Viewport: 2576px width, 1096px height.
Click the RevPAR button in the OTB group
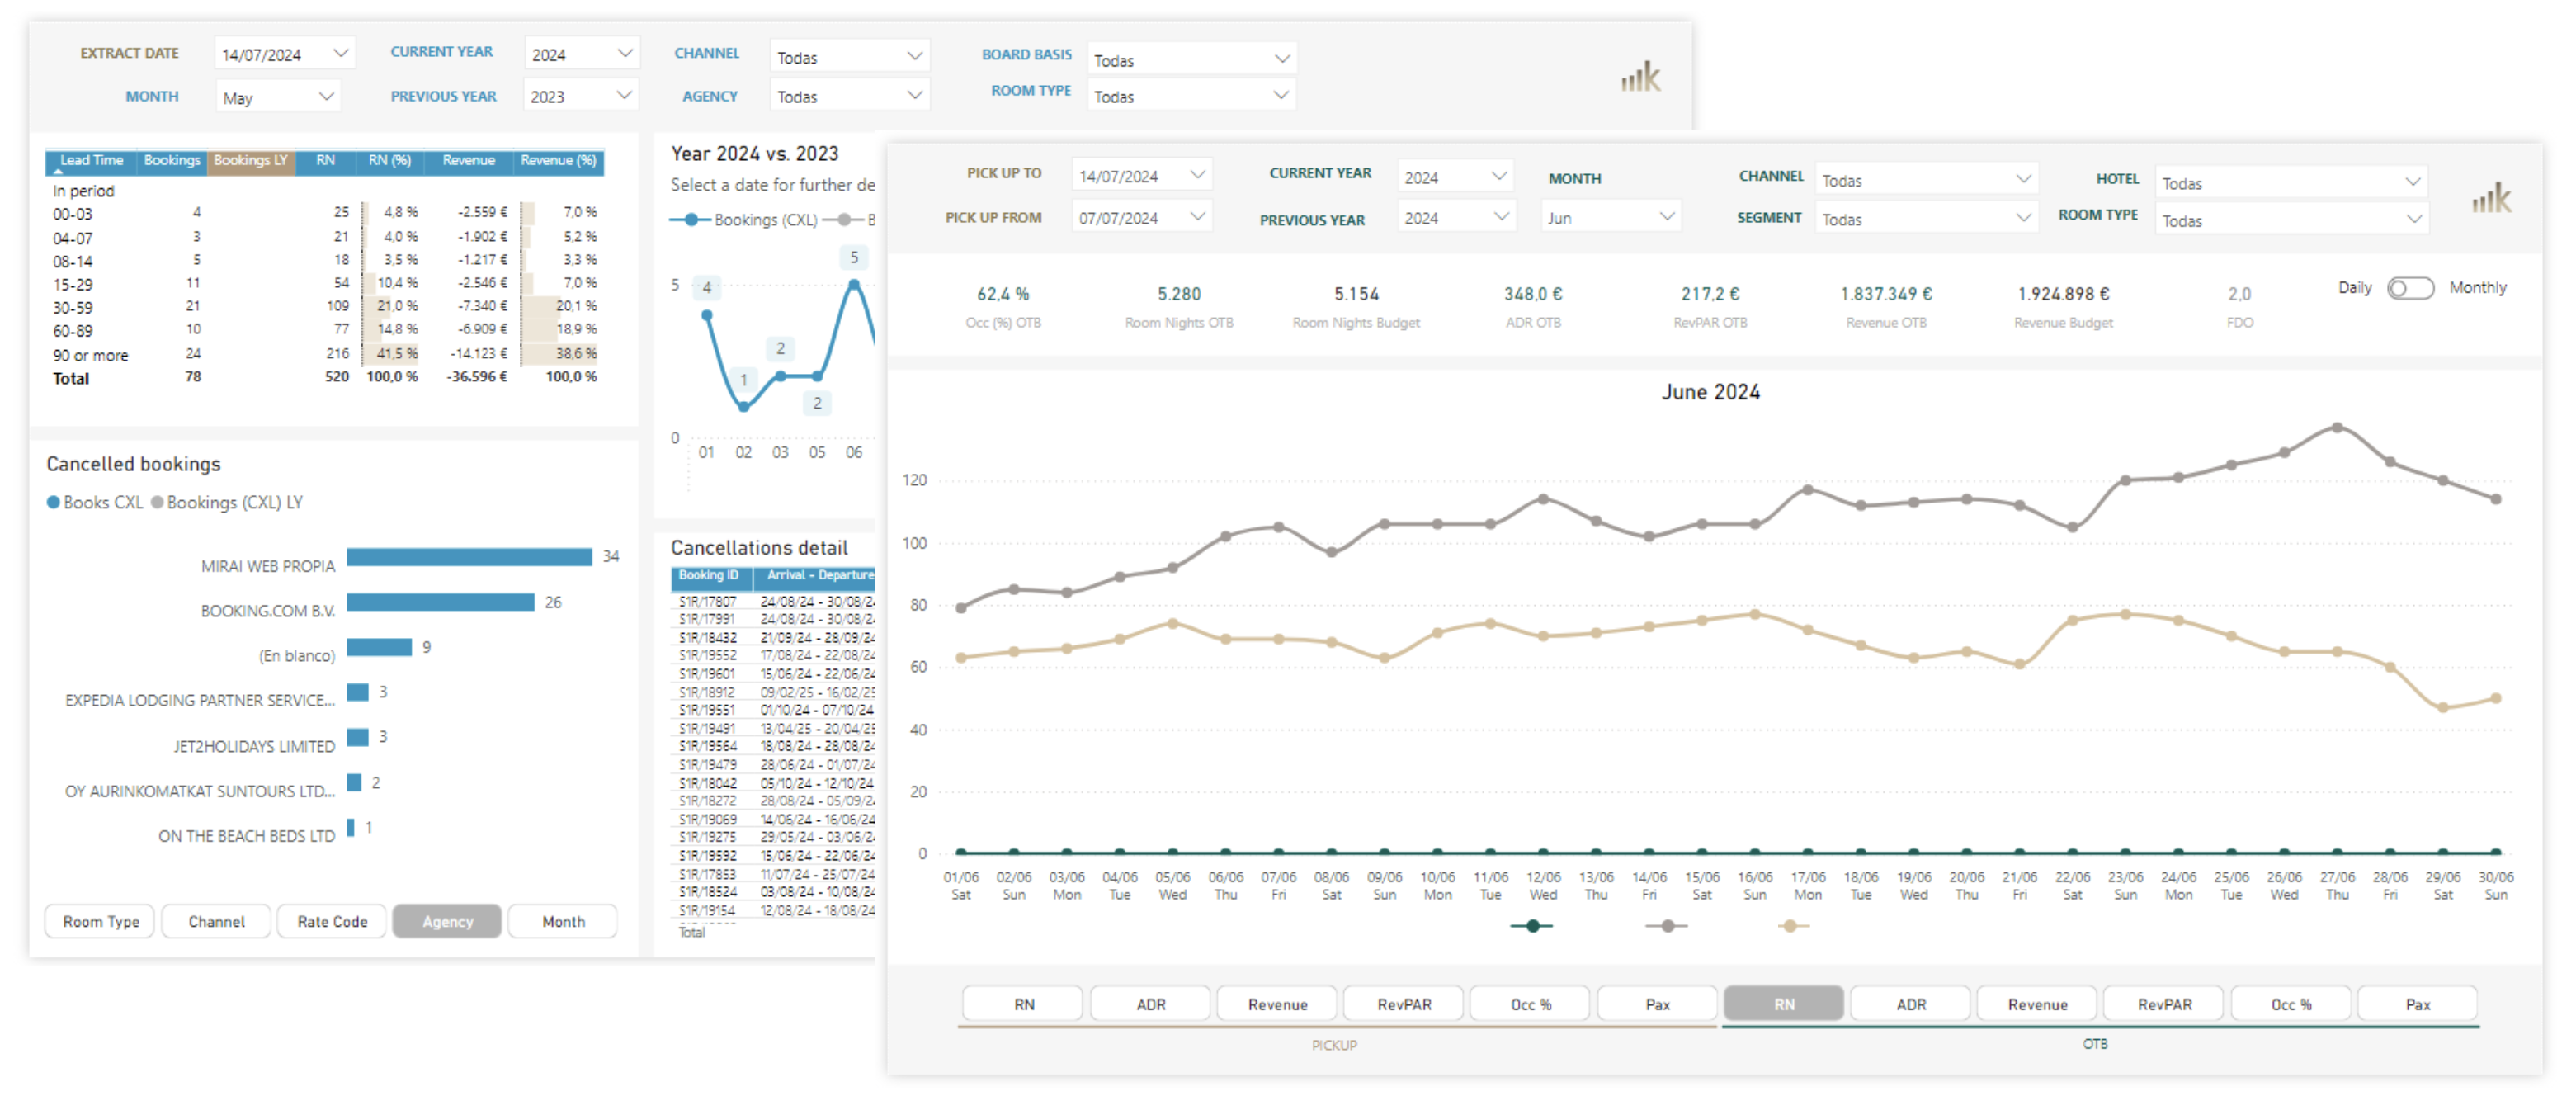point(2164,1004)
